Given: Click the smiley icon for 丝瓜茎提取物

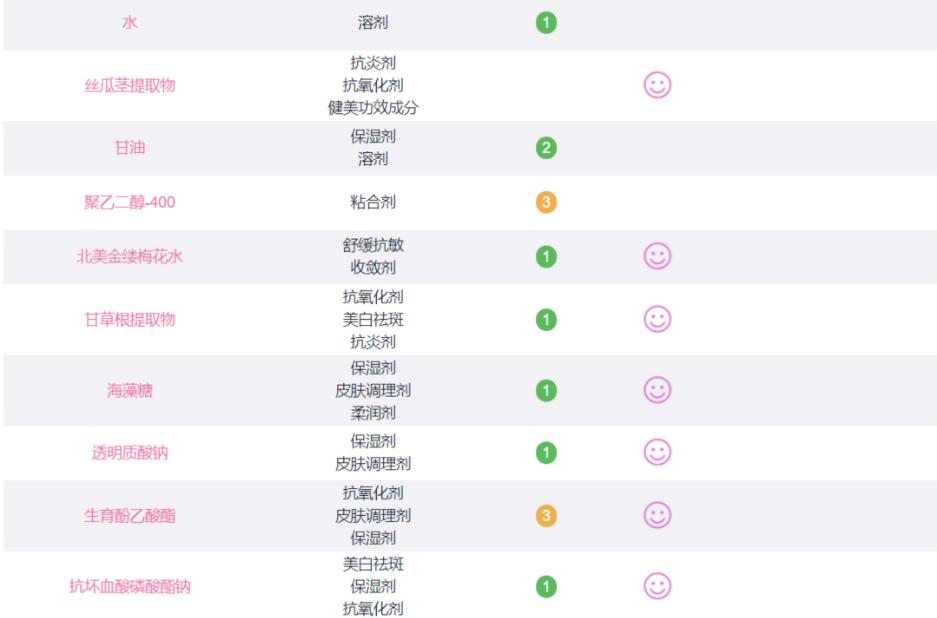Looking at the screenshot, I should (x=656, y=85).
